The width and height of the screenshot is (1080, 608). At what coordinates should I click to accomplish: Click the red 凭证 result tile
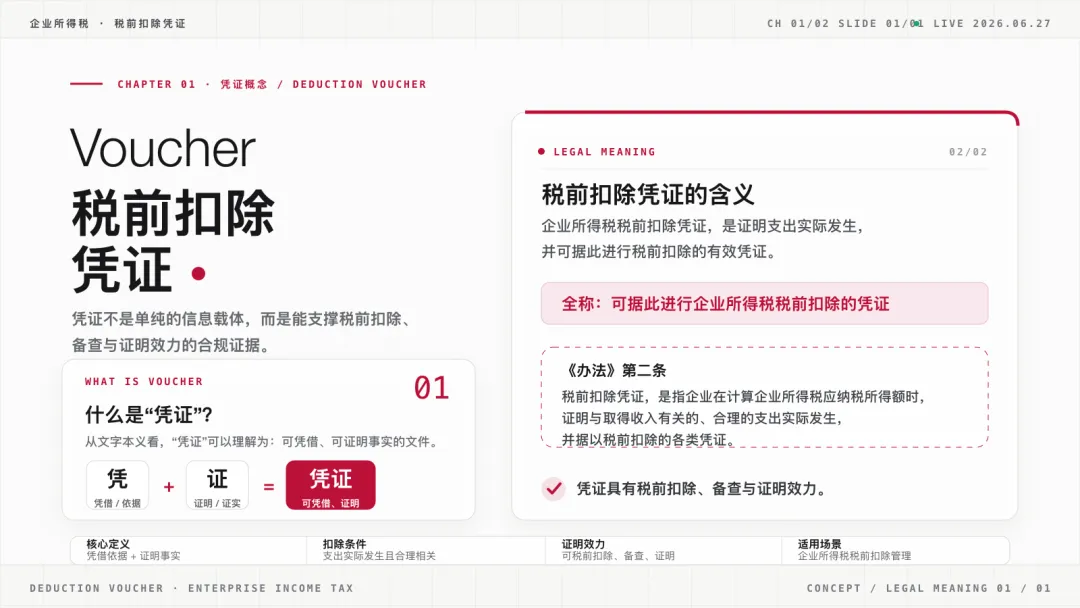(331, 485)
